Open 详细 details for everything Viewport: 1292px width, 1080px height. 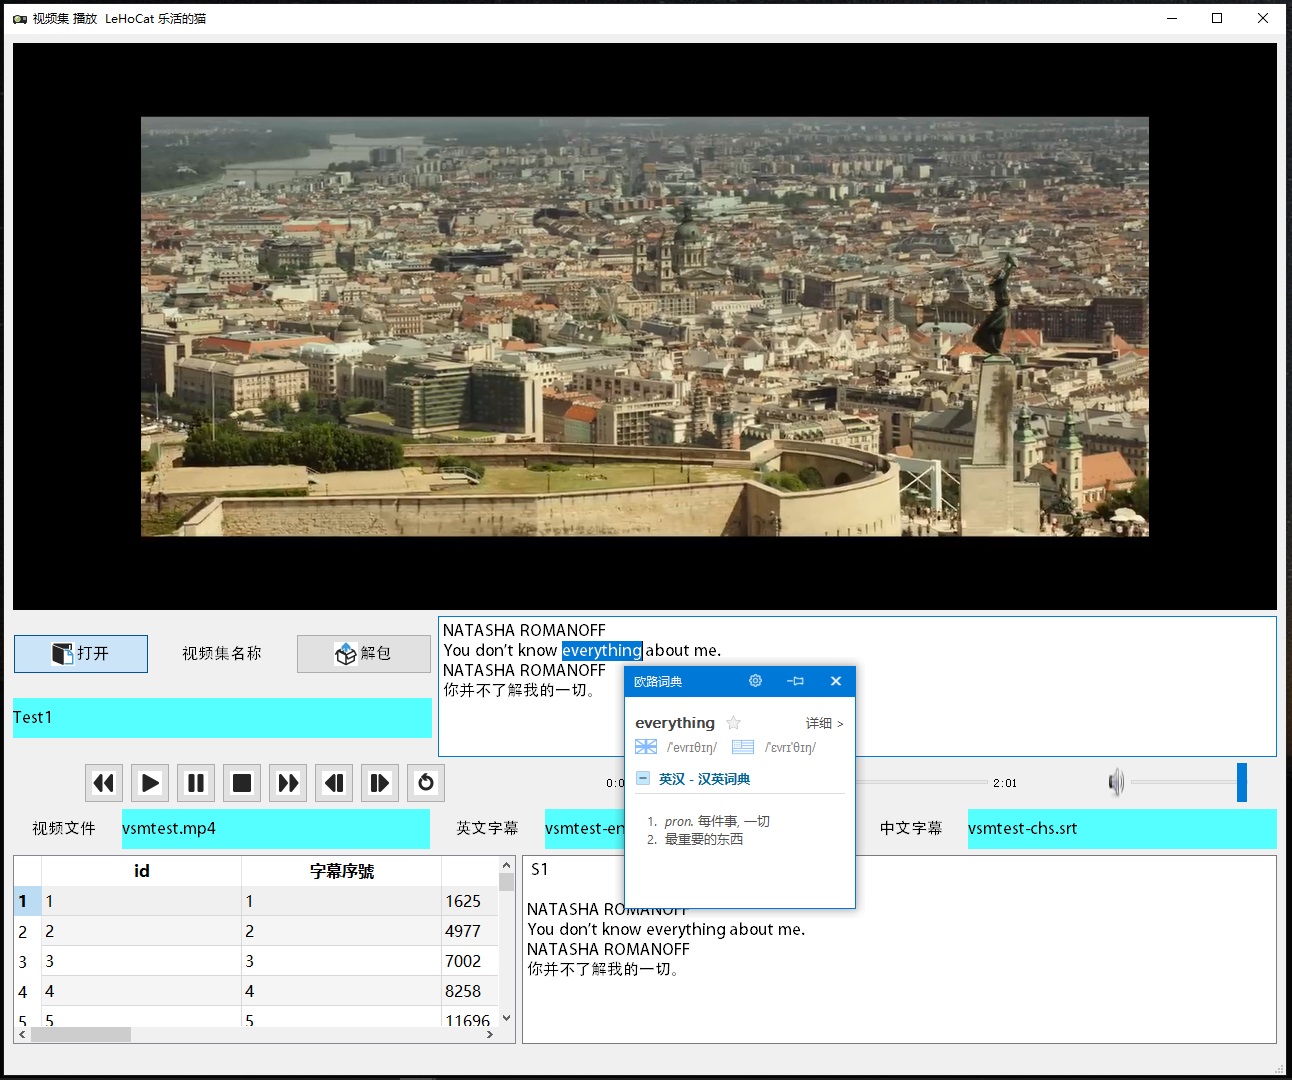(825, 723)
